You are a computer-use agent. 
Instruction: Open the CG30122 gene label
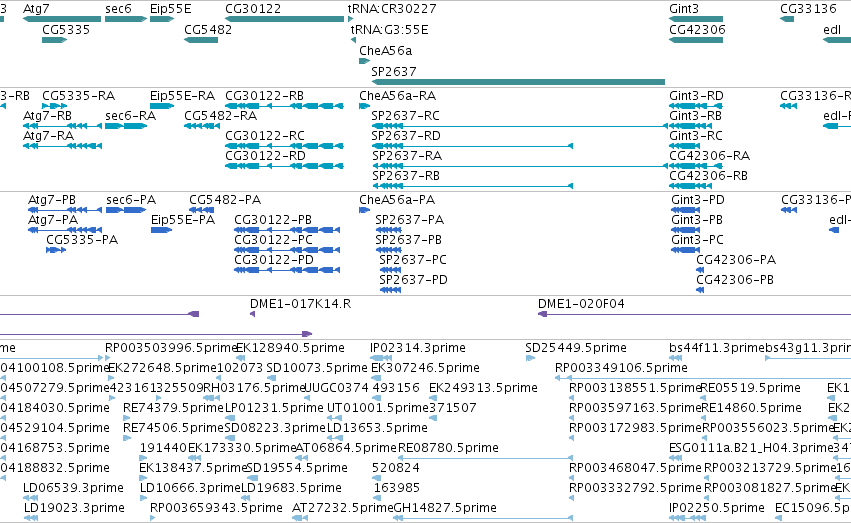coord(253,9)
